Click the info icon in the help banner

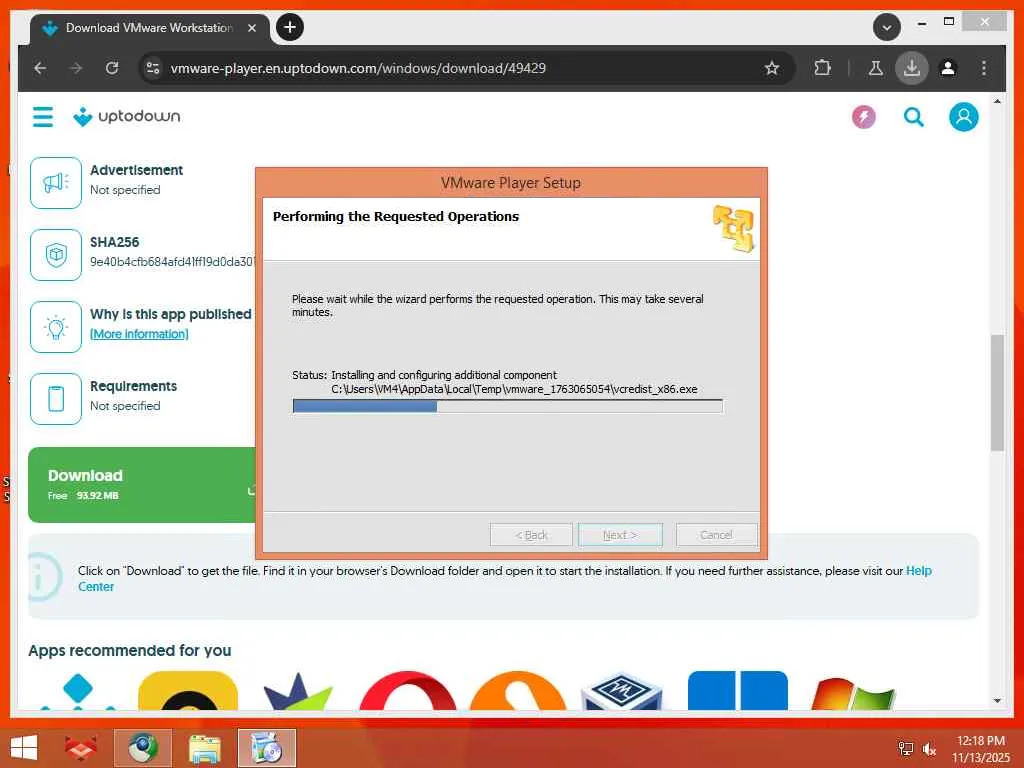(45, 577)
